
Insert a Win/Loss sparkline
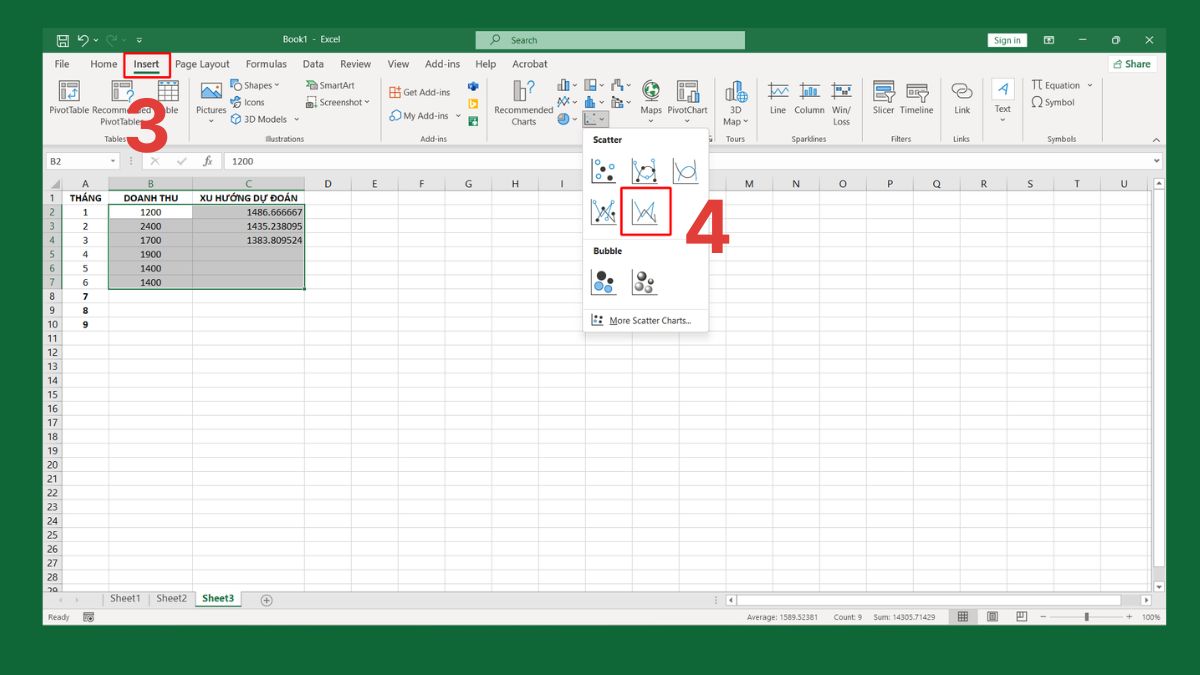pyautogui.click(x=841, y=98)
